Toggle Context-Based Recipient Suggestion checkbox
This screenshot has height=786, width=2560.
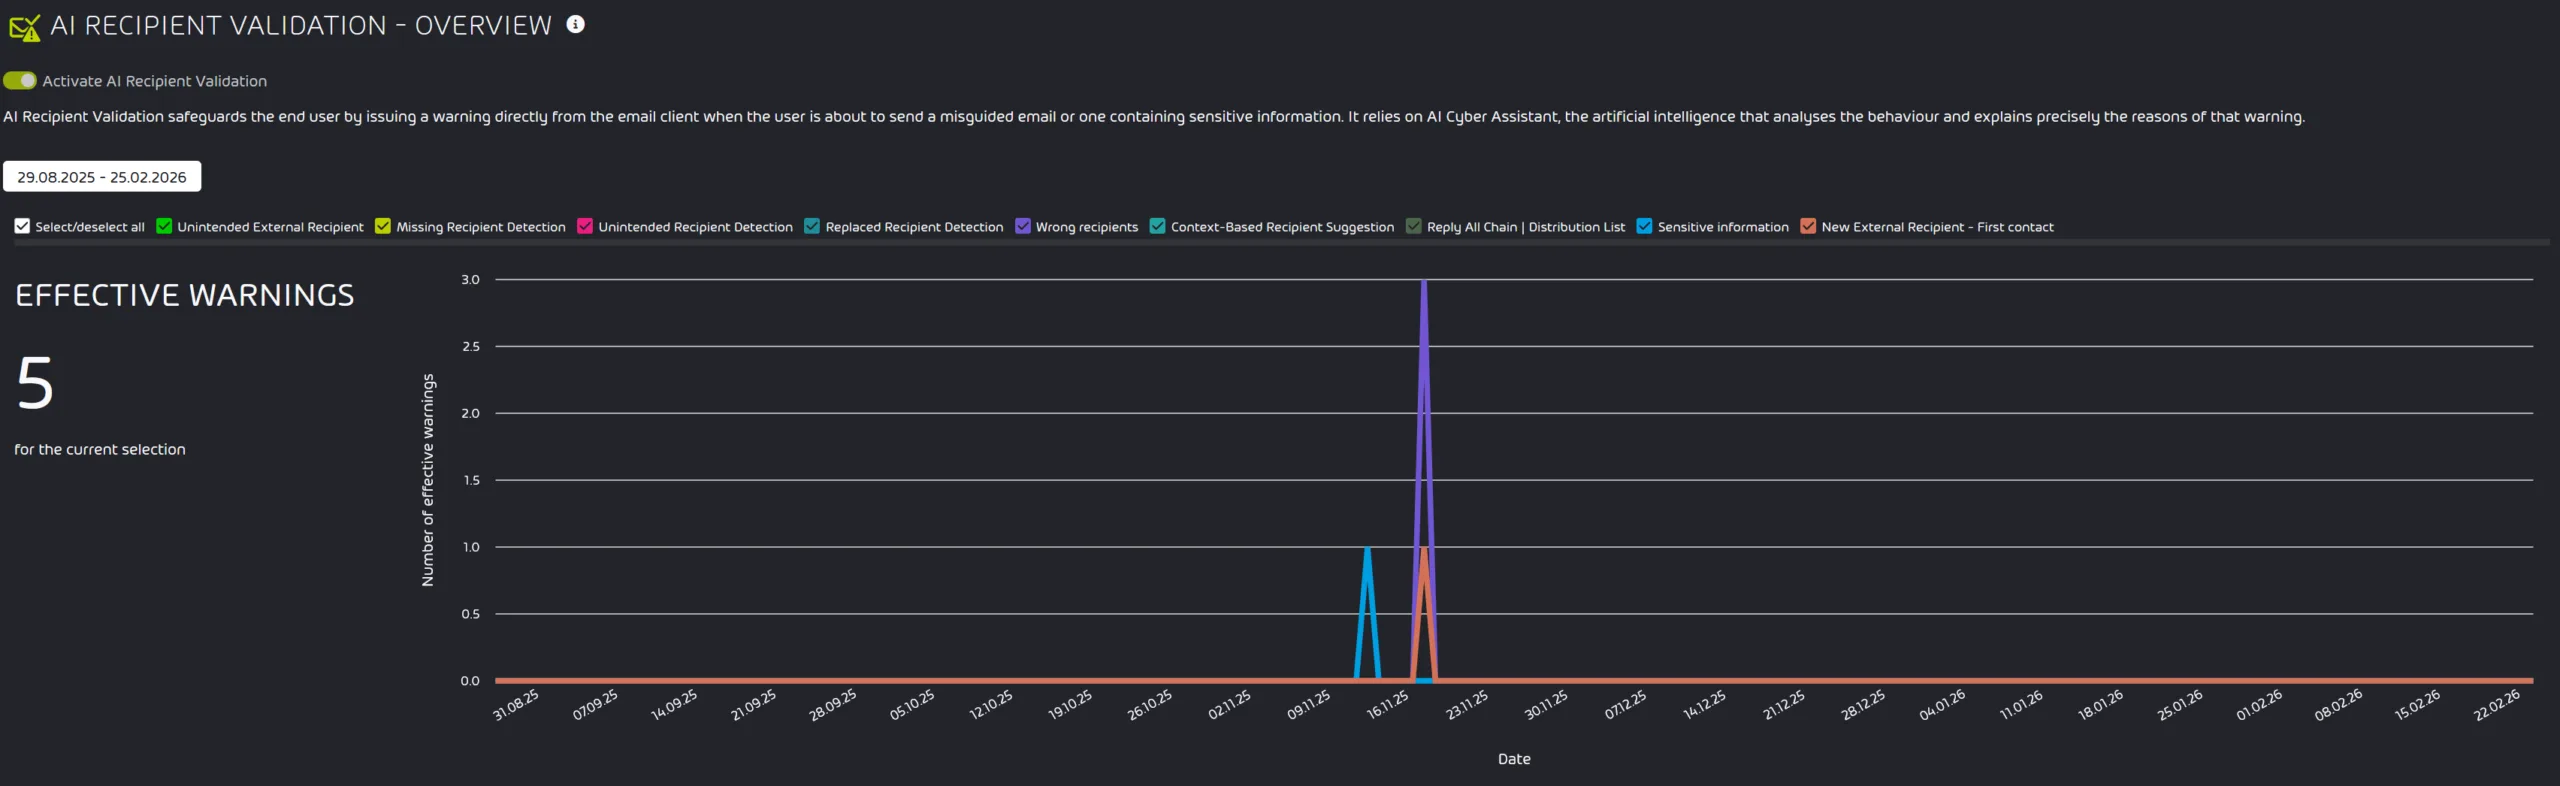tap(1157, 227)
